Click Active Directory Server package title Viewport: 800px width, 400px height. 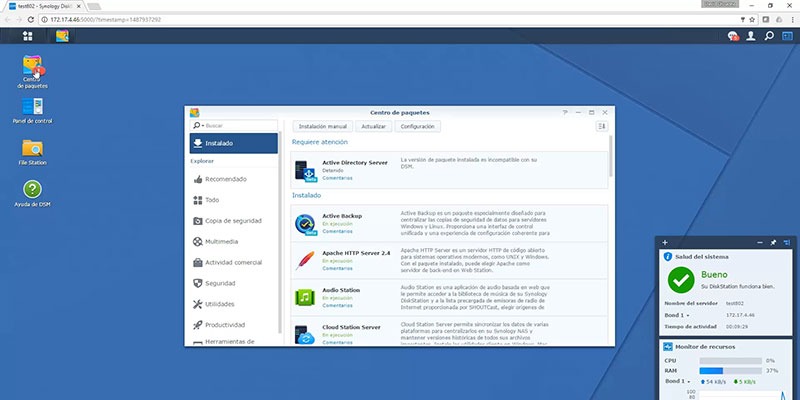[x=355, y=162]
